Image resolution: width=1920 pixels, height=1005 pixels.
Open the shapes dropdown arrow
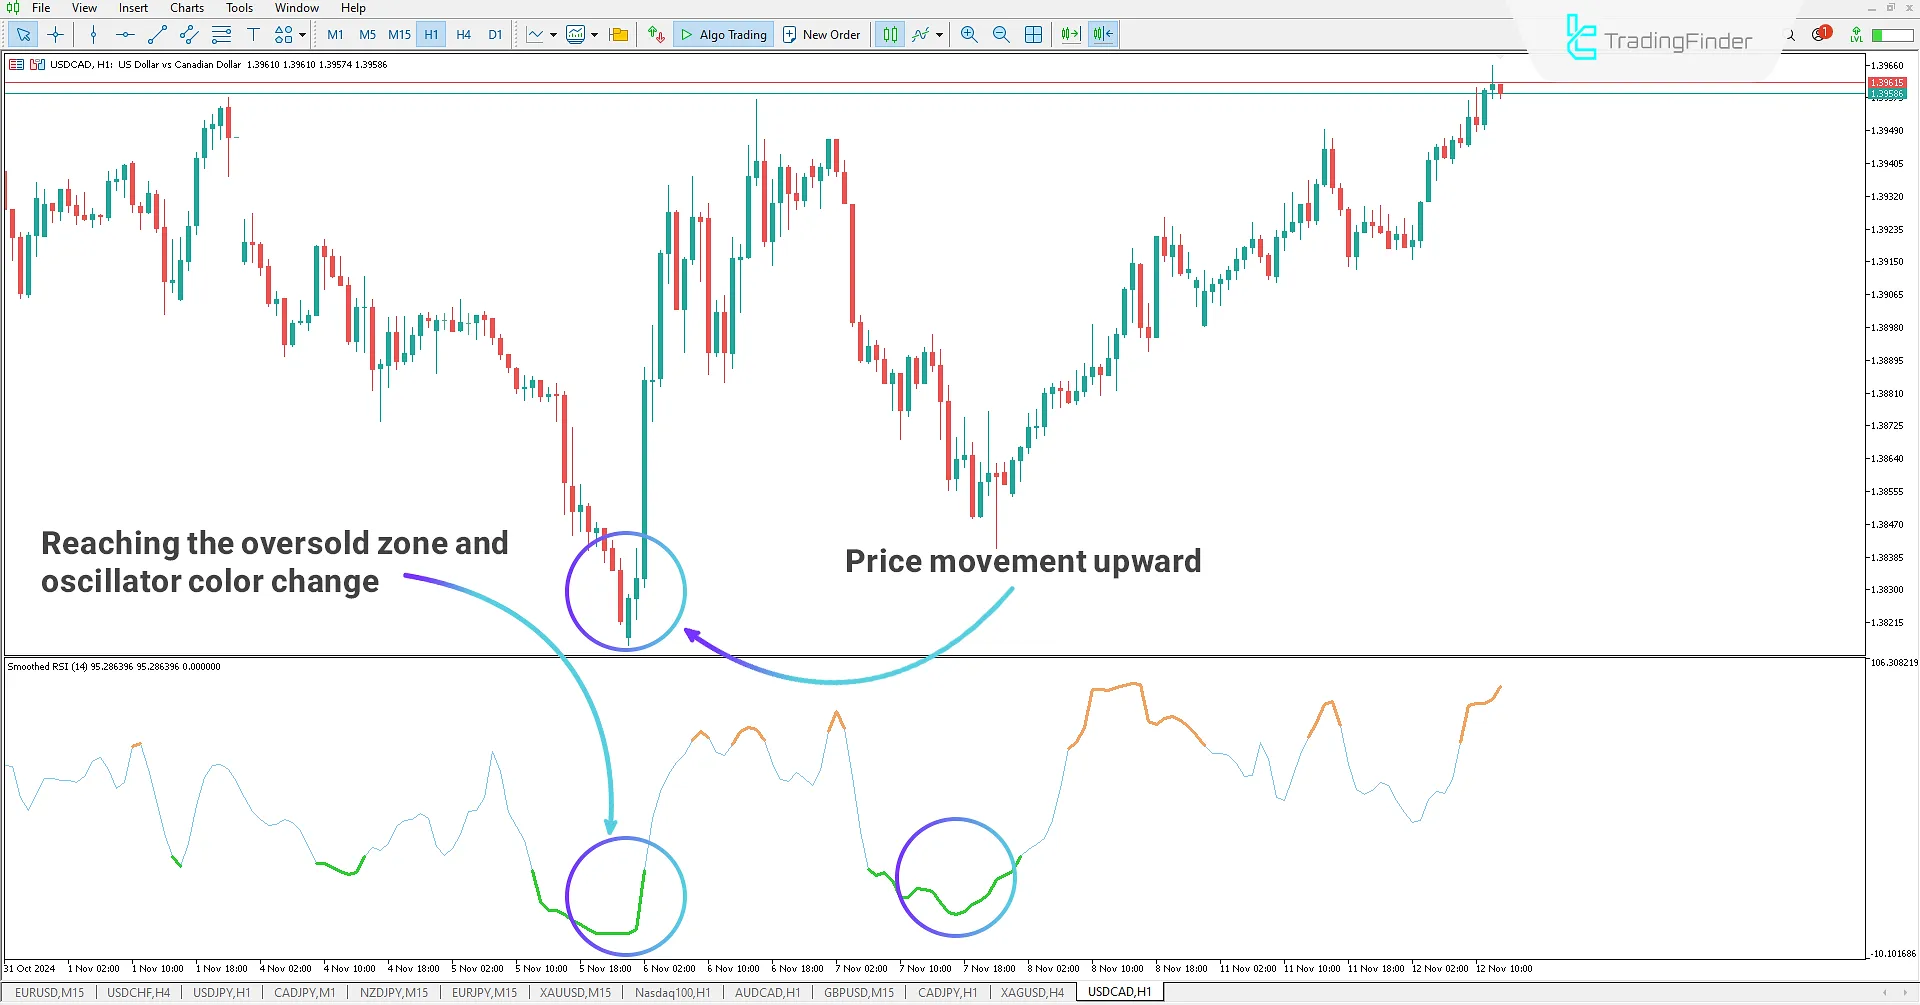tap(300, 34)
